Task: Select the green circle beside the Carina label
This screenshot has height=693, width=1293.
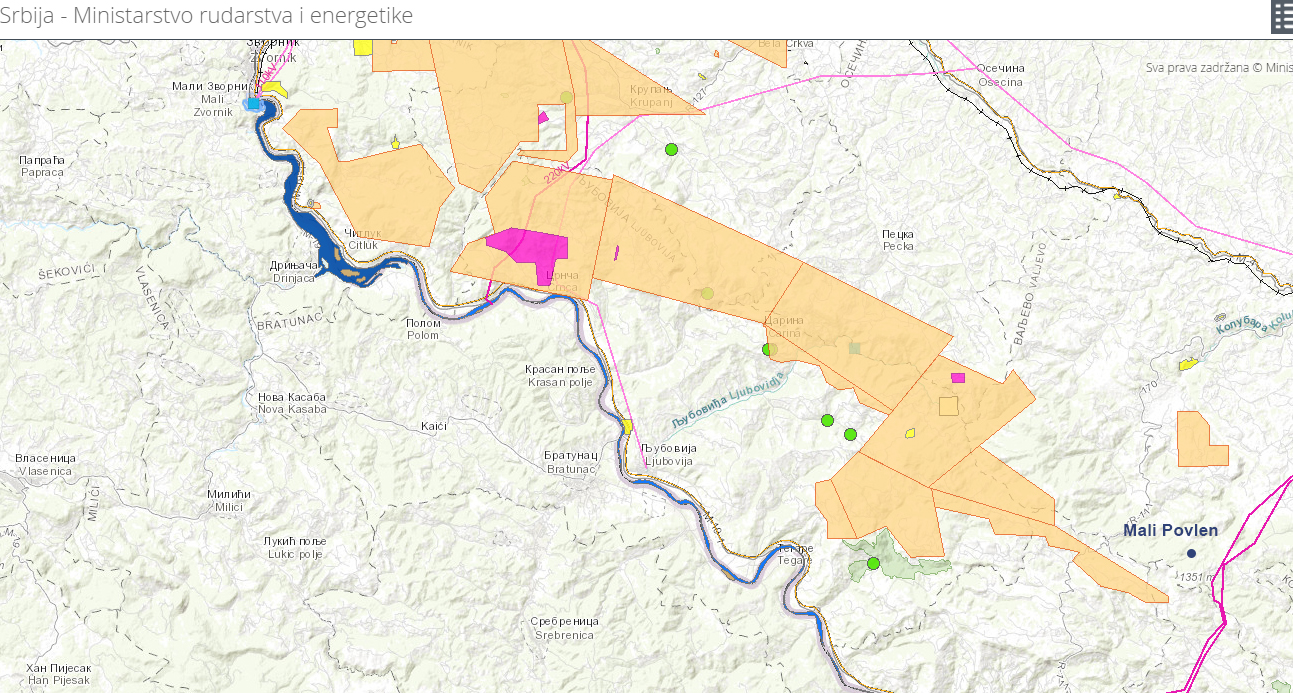Action: 768,349
